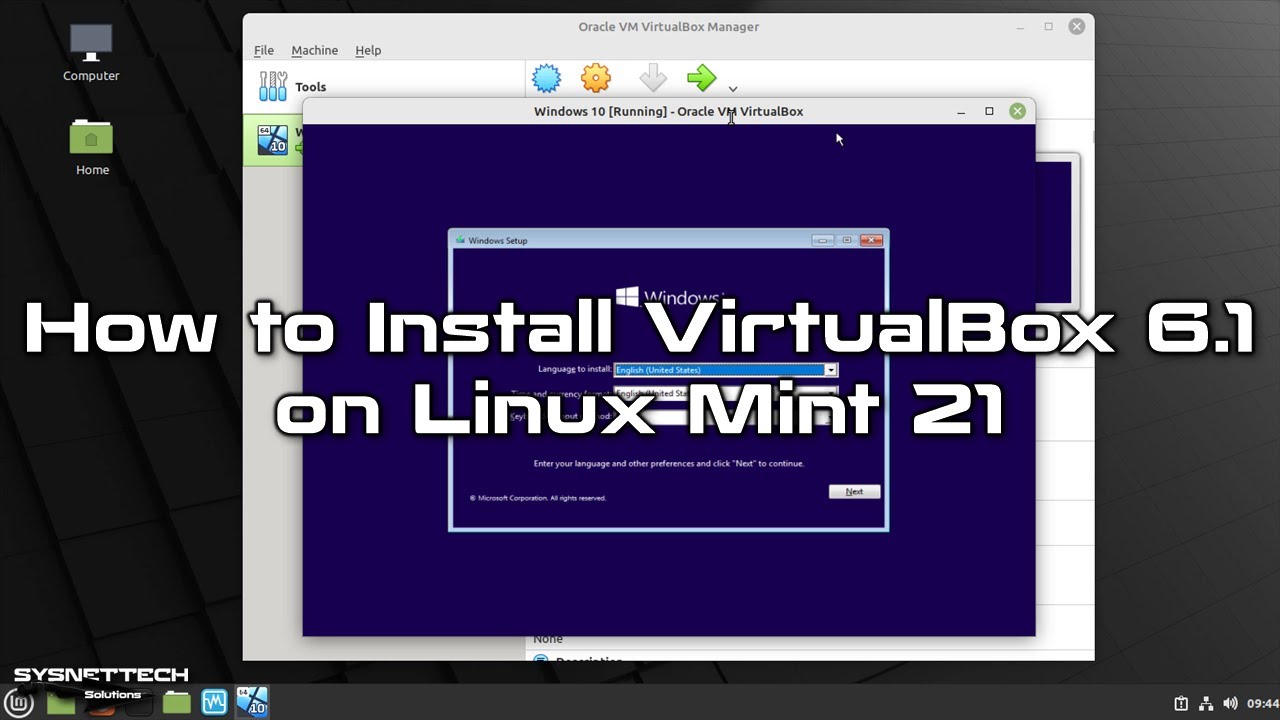
Task: Click the 09:44 clock in the panel
Action: tap(1263, 703)
